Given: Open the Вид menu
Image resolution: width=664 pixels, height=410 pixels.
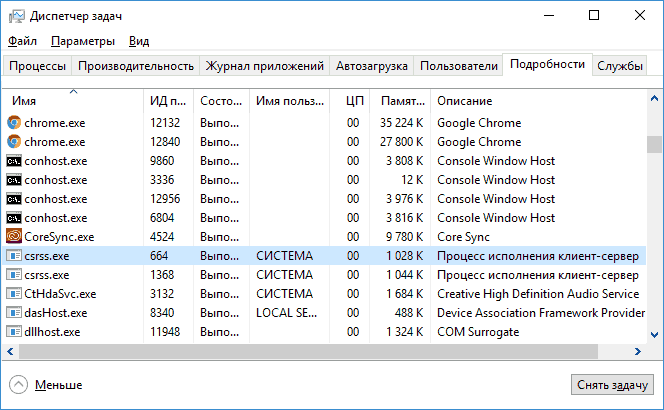Looking at the screenshot, I should [x=139, y=41].
